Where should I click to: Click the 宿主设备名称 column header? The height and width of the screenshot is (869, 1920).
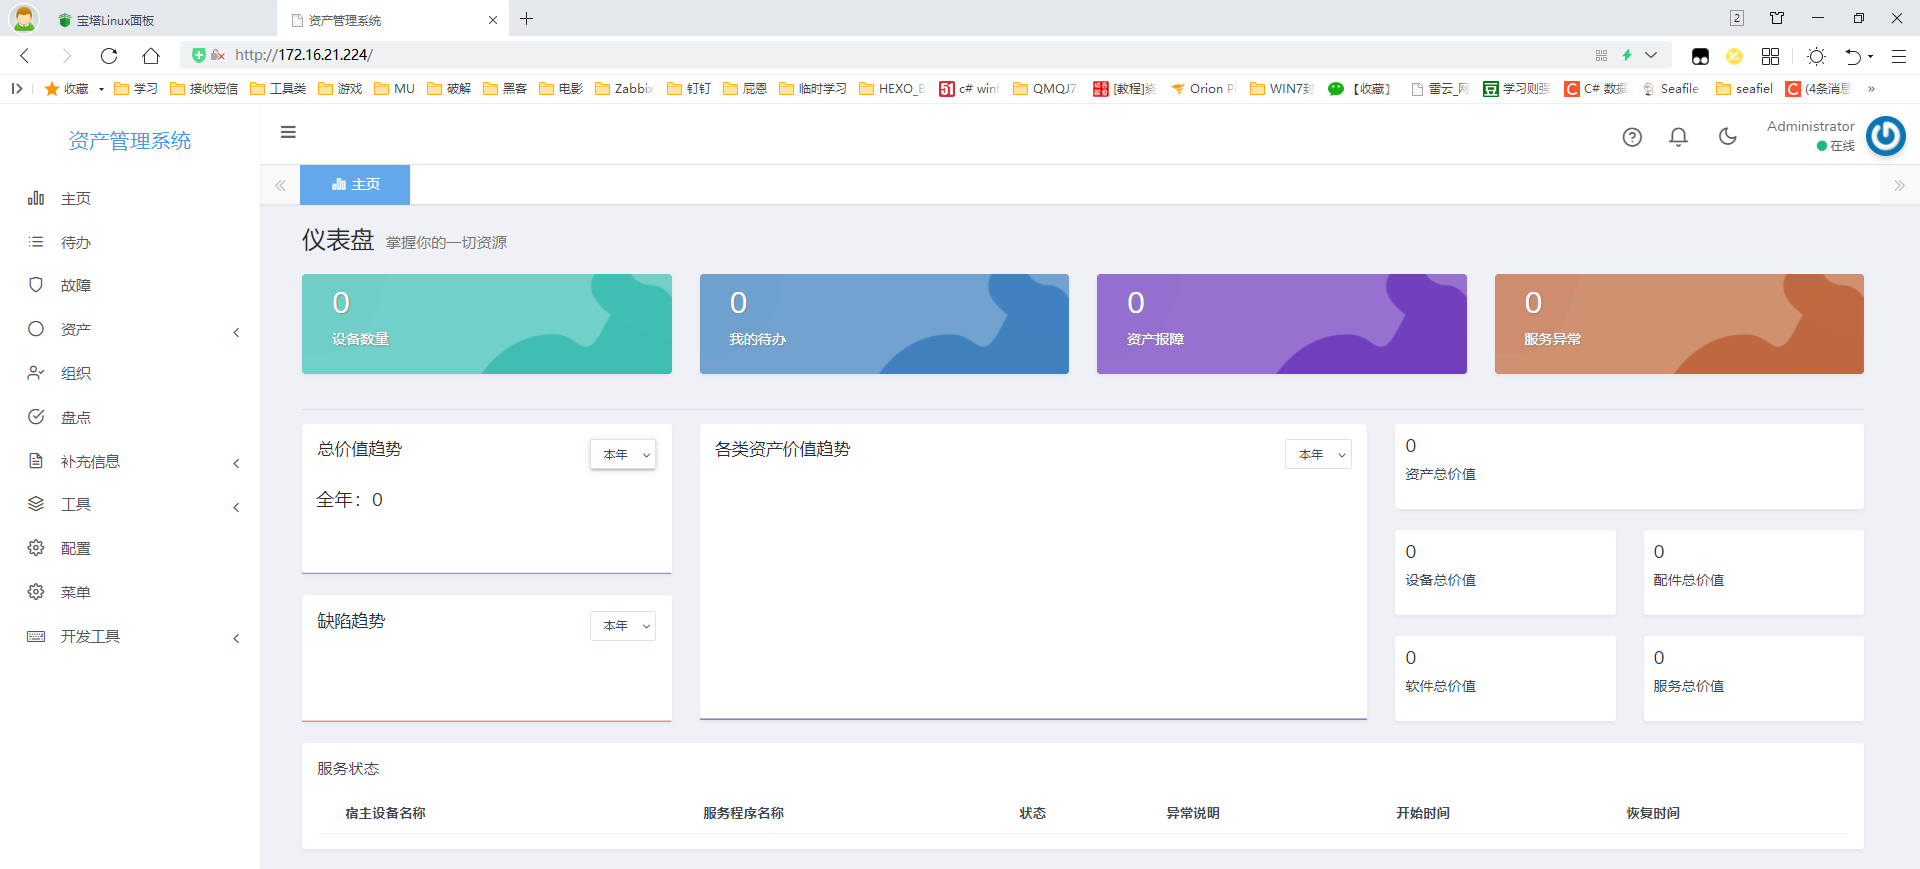(x=385, y=813)
